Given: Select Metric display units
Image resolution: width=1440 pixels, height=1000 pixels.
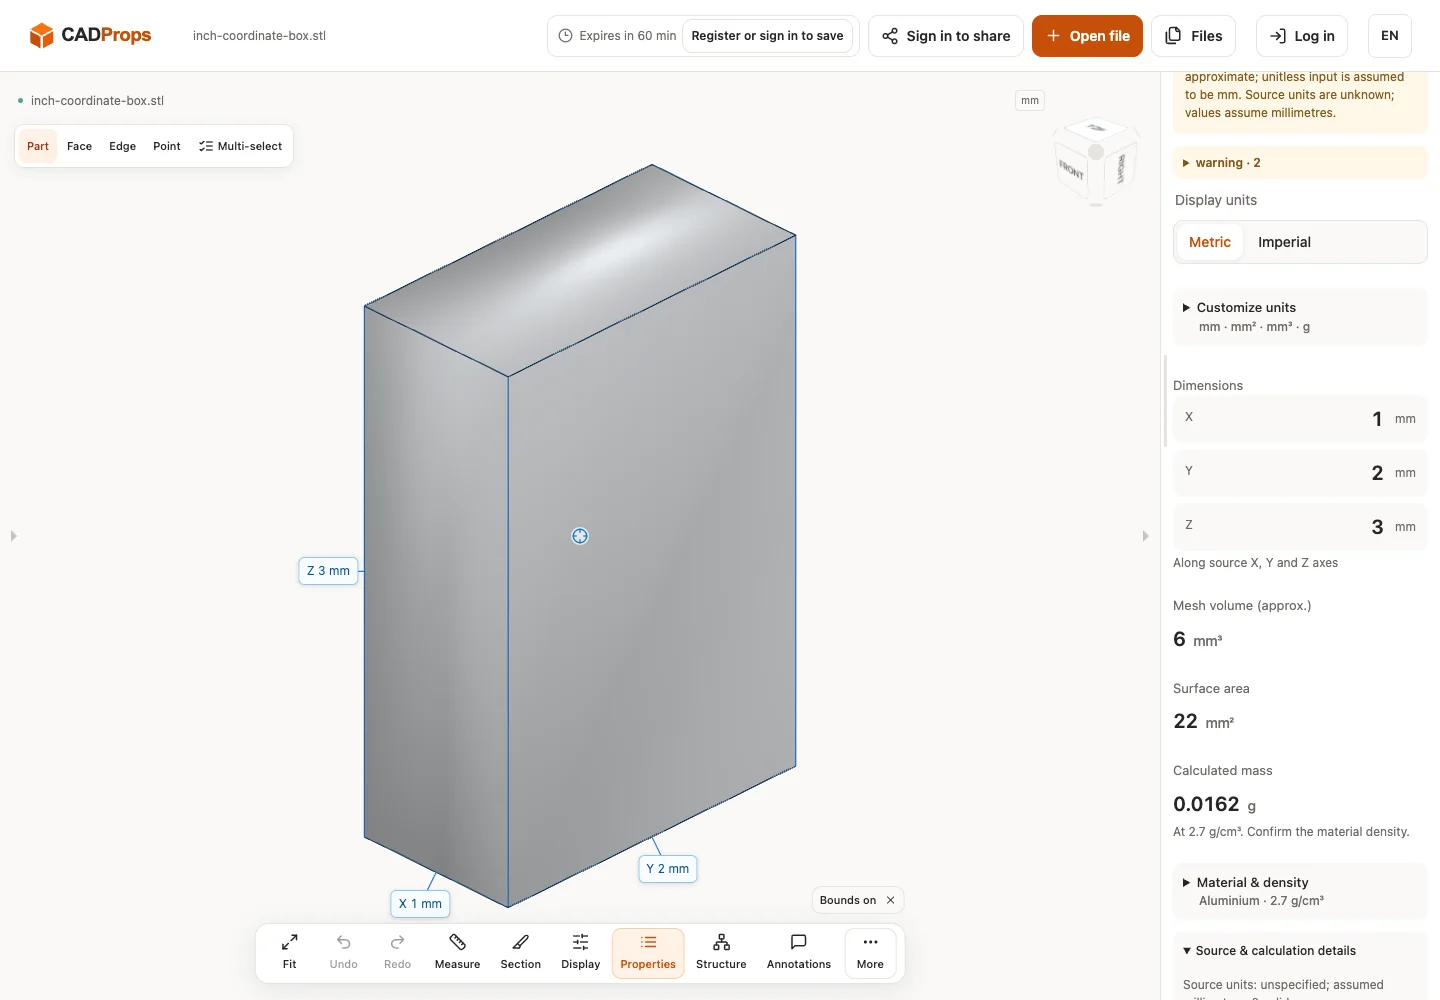Looking at the screenshot, I should pyautogui.click(x=1210, y=242).
